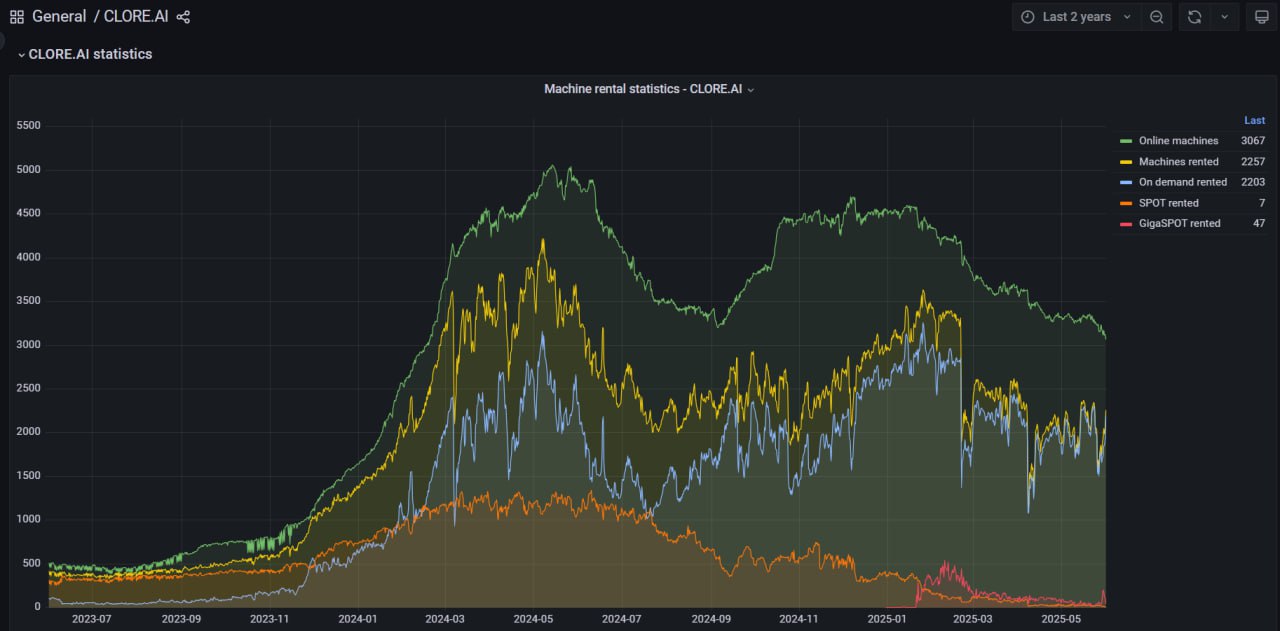This screenshot has height=631, width=1280.
Task: Zoom out the time range
Action: [1156, 17]
